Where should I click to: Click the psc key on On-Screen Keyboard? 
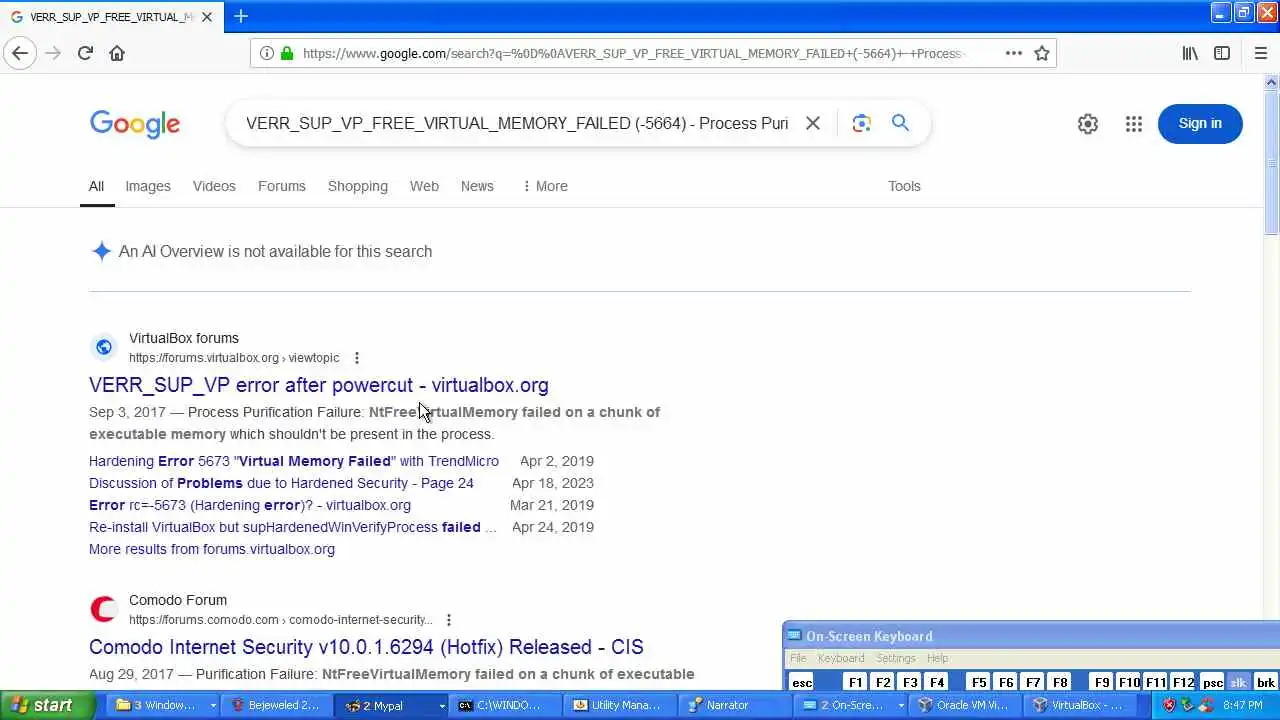click(x=1212, y=682)
